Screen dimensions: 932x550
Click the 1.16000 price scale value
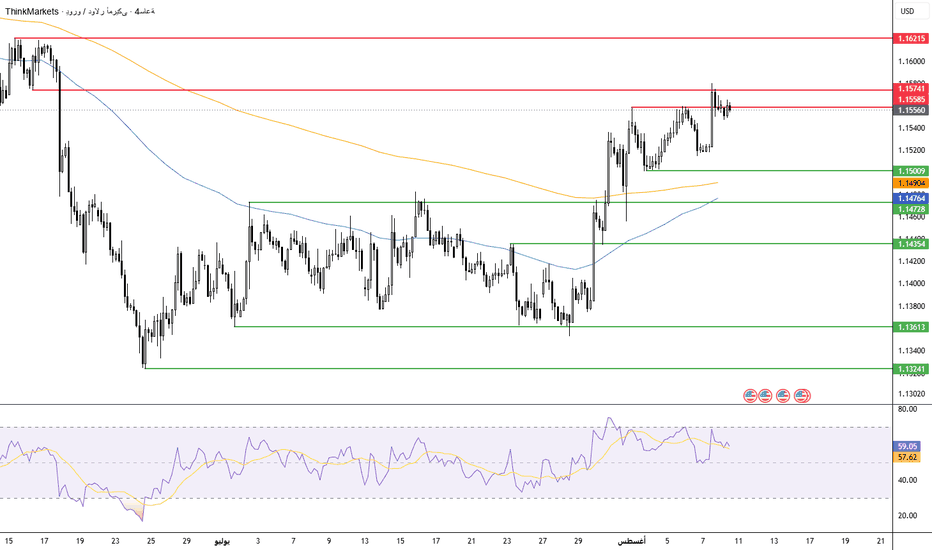click(x=912, y=61)
